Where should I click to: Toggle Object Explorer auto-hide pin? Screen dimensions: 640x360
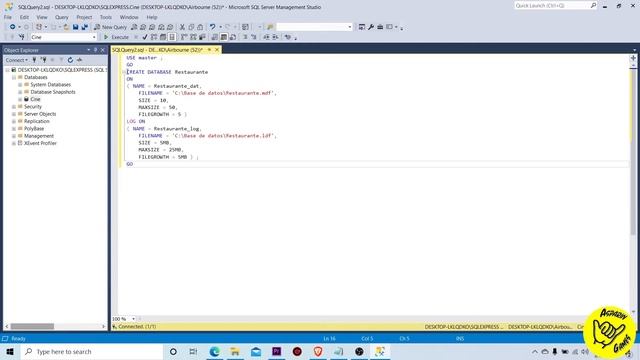point(96,50)
